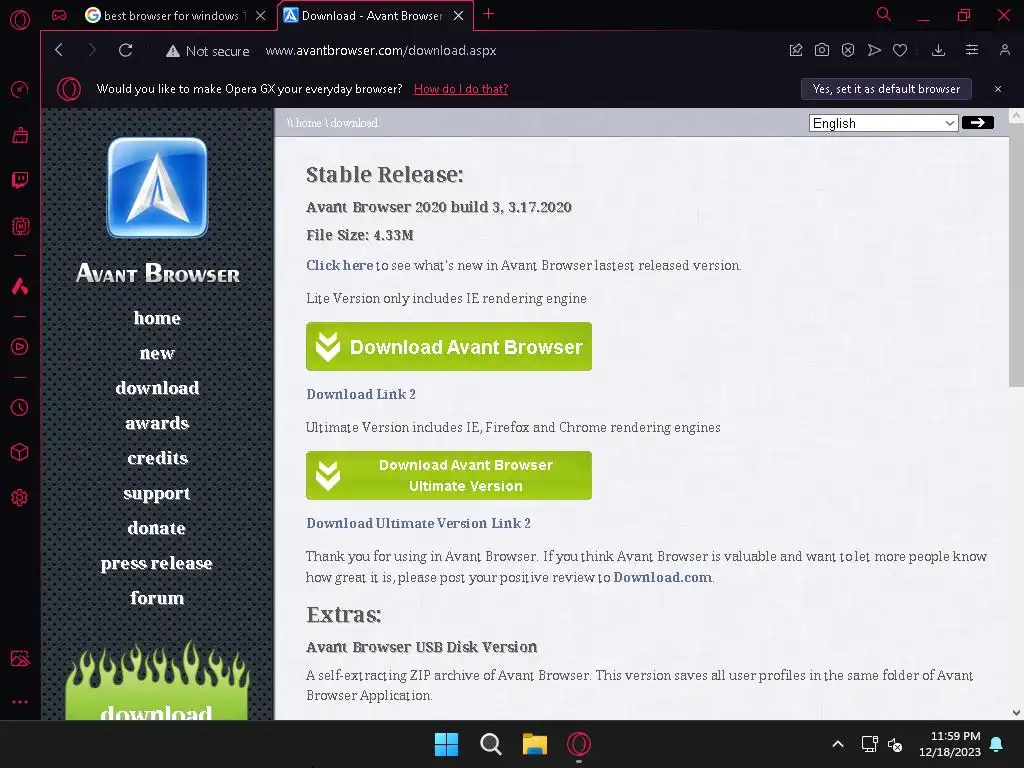Open the ad blocker shield icon
Image resolution: width=1024 pixels, height=768 pixels.
pyautogui.click(x=848, y=50)
